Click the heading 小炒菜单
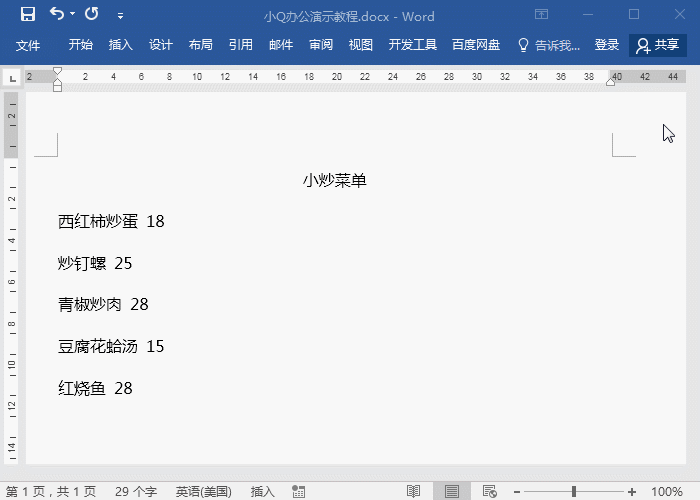Viewport: 700px width, 500px height. [335, 180]
